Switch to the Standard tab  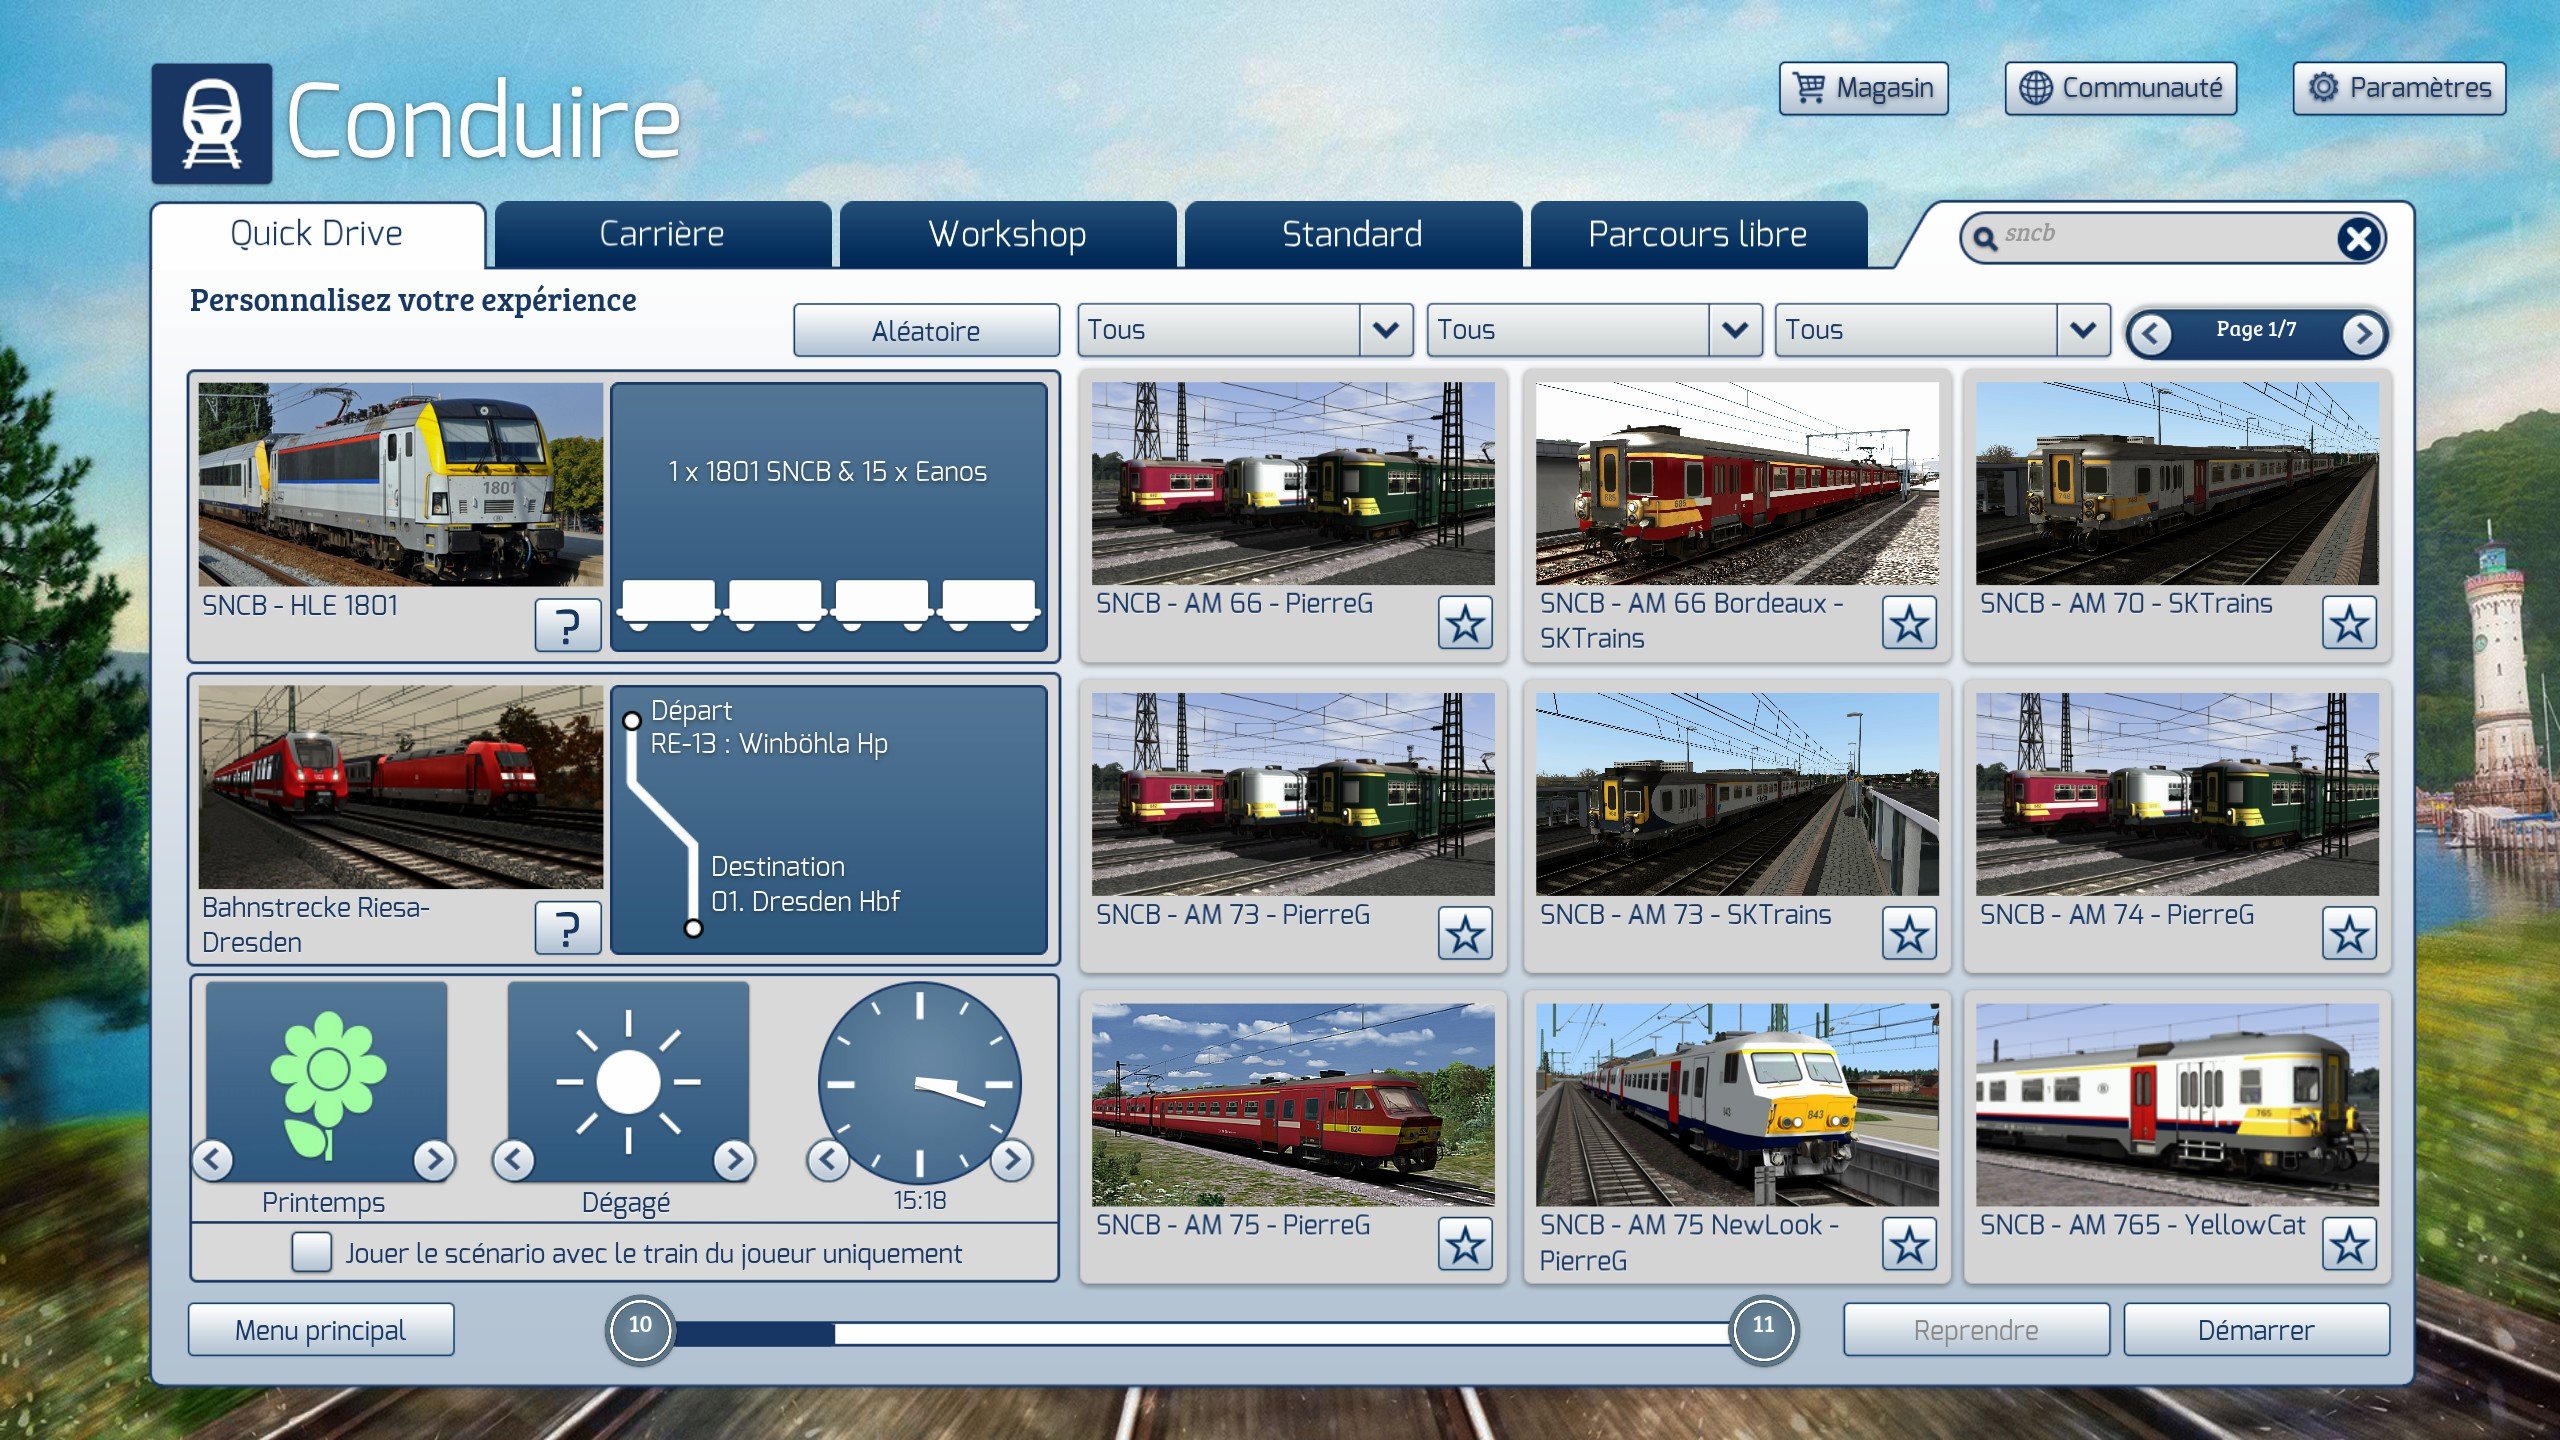pyautogui.click(x=1353, y=234)
